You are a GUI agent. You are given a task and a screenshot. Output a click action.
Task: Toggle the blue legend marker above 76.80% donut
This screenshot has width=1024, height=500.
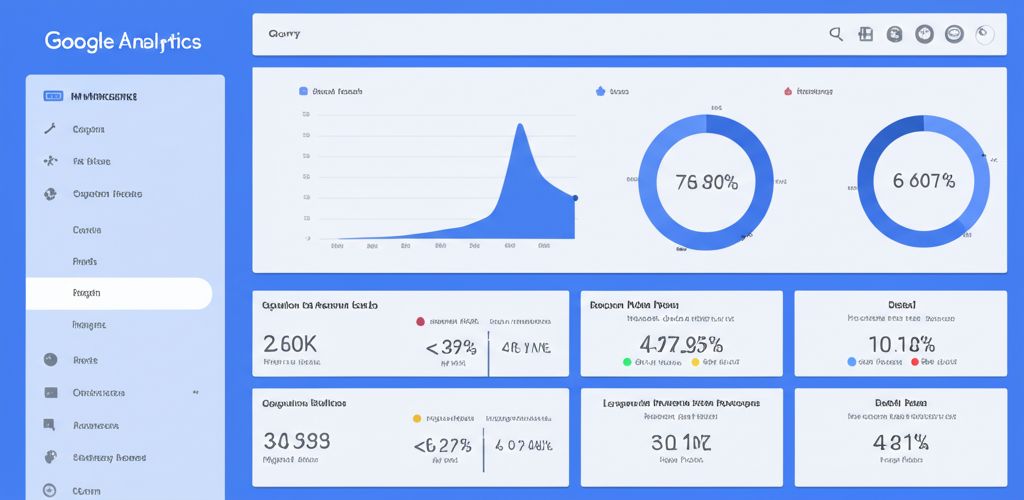601,91
